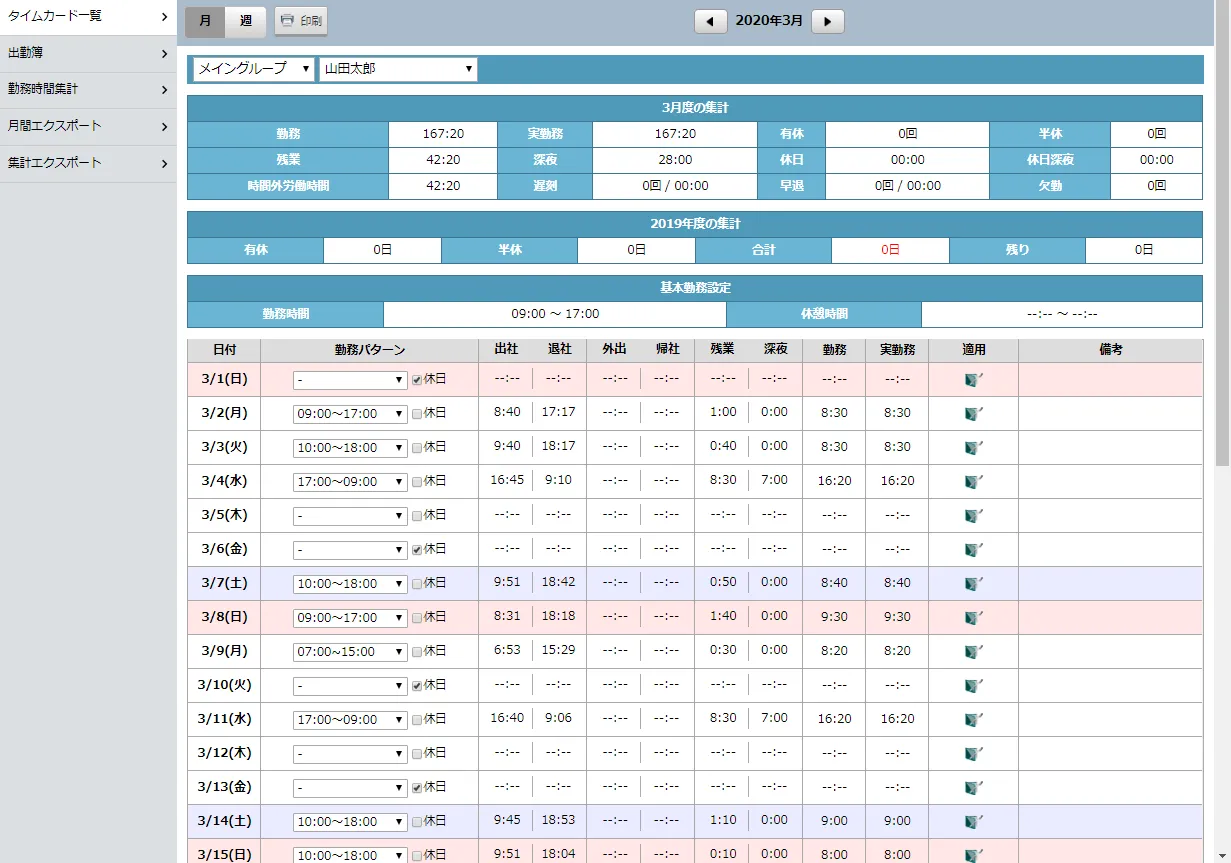
Task: Expand work pattern dropdown for 3/3(火)
Action: tap(350, 448)
